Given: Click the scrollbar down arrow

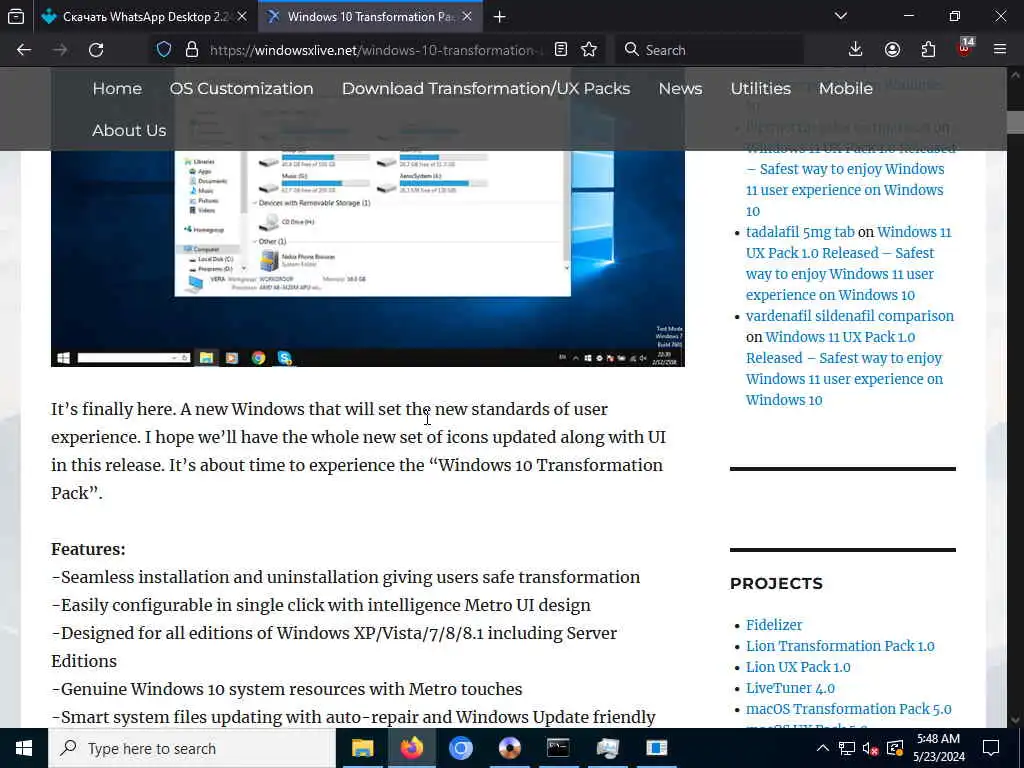Looking at the screenshot, I should click(x=1015, y=720).
